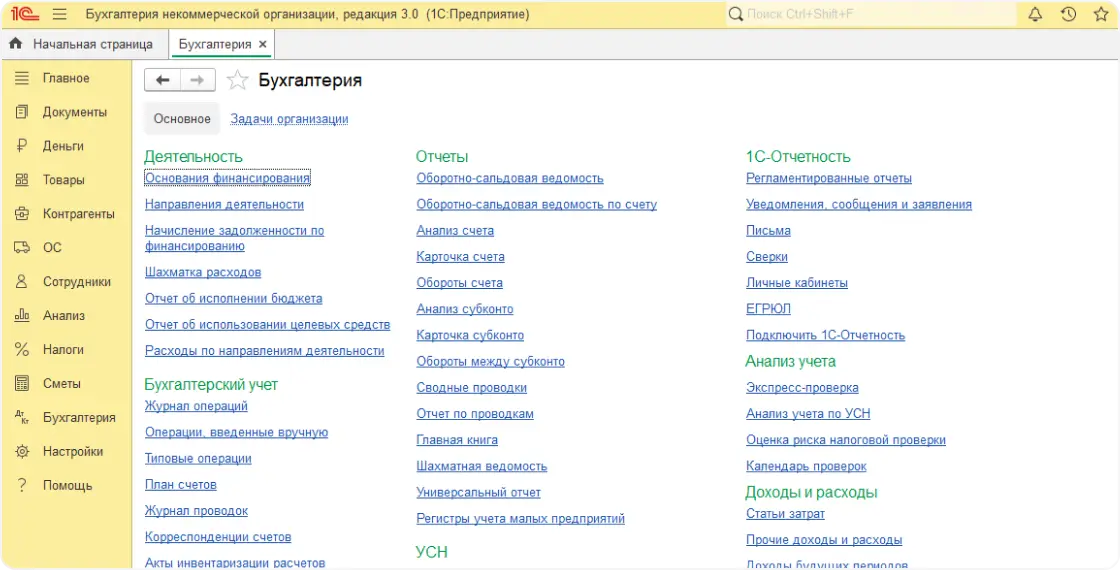This screenshot has width=1120, height=570.
Task: Open favorites star in title bar
Action: click(x=1101, y=14)
